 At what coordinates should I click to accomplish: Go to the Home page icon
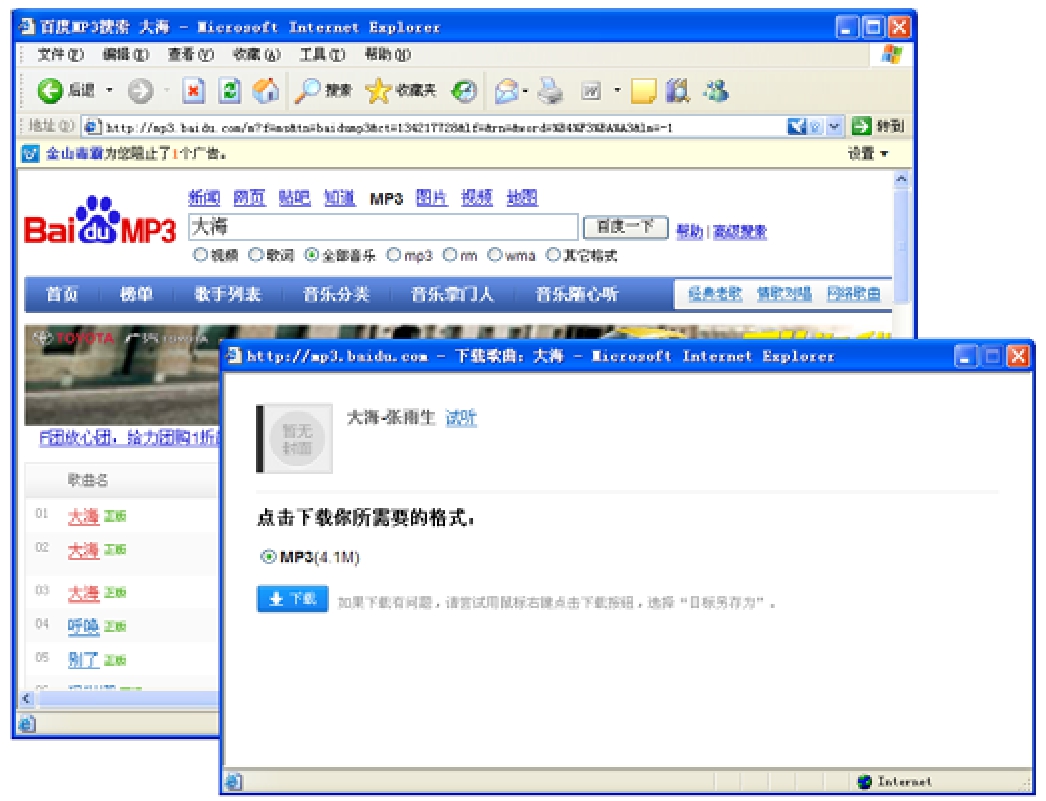[266, 91]
